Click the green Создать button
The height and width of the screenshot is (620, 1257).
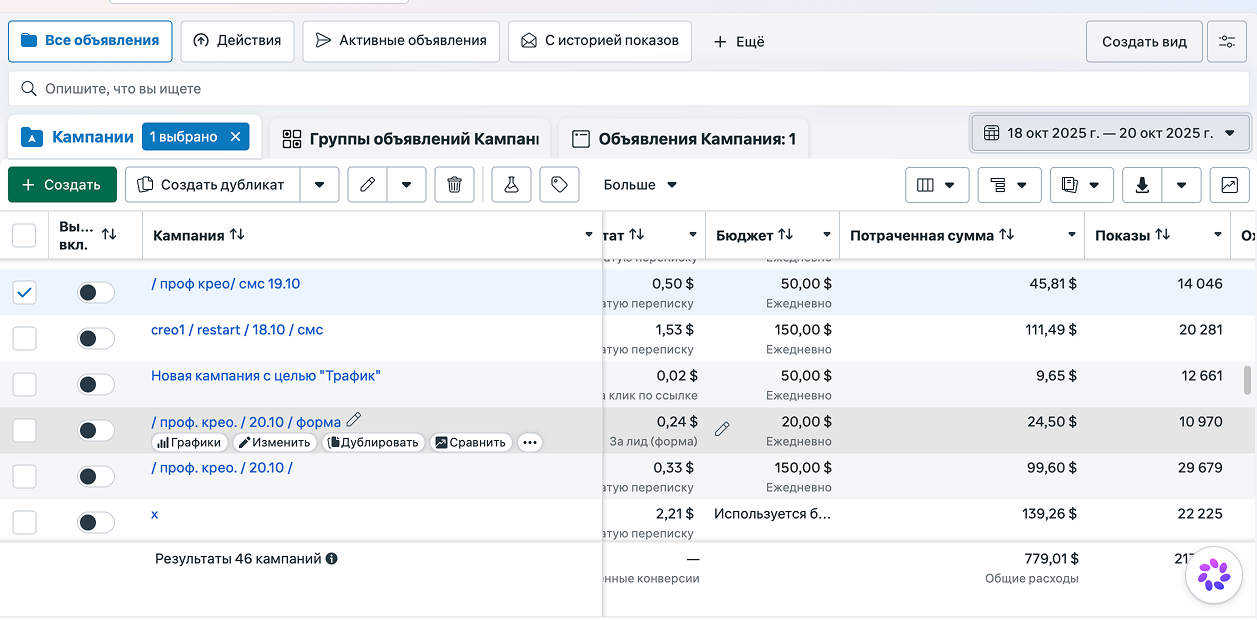(x=62, y=185)
